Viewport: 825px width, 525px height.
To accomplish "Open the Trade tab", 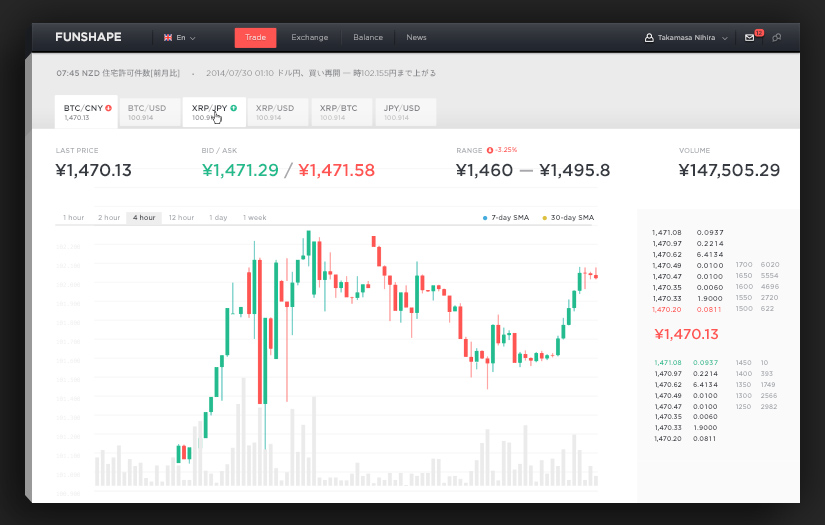I will pyautogui.click(x=255, y=37).
